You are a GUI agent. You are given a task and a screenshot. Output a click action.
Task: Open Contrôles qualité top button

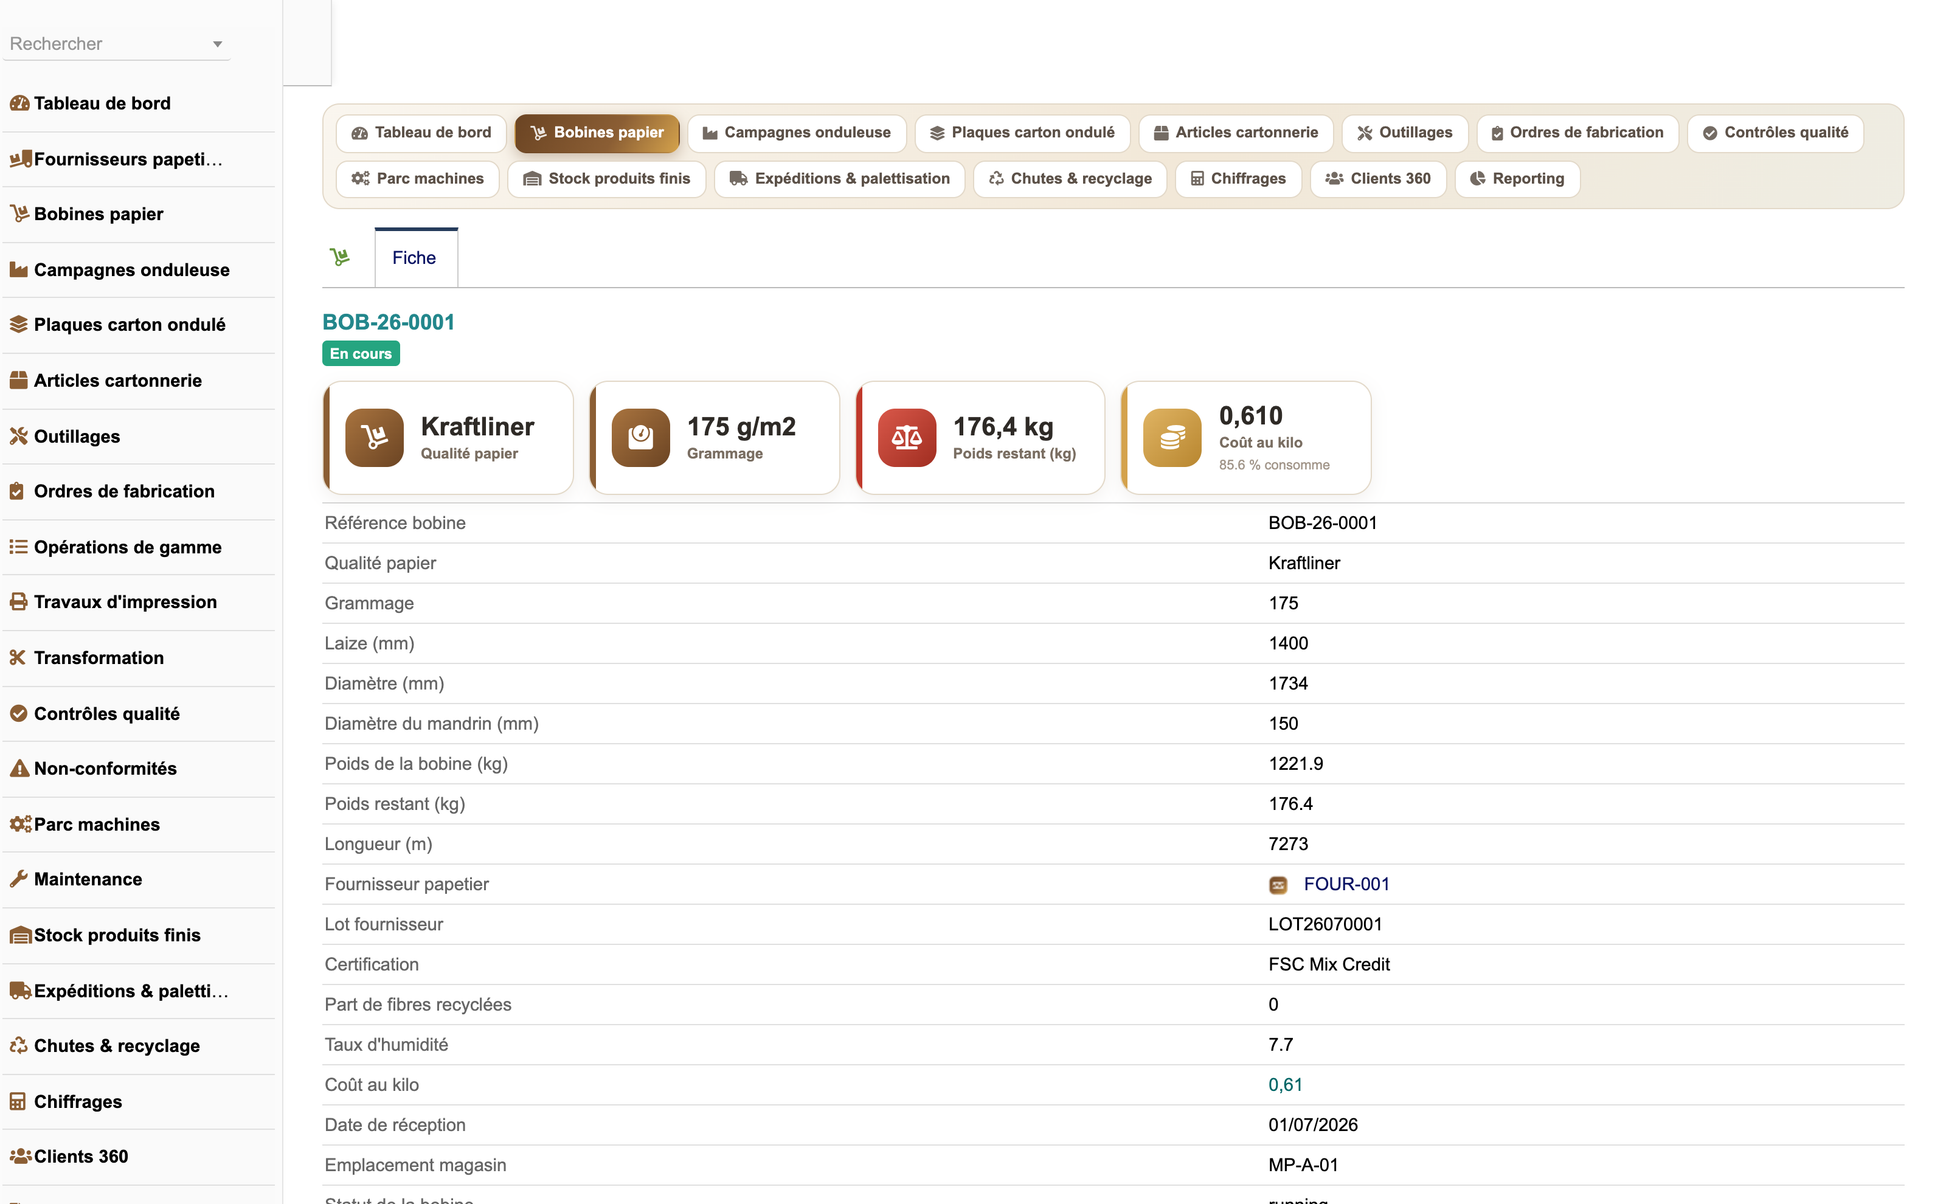tap(1775, 133)
